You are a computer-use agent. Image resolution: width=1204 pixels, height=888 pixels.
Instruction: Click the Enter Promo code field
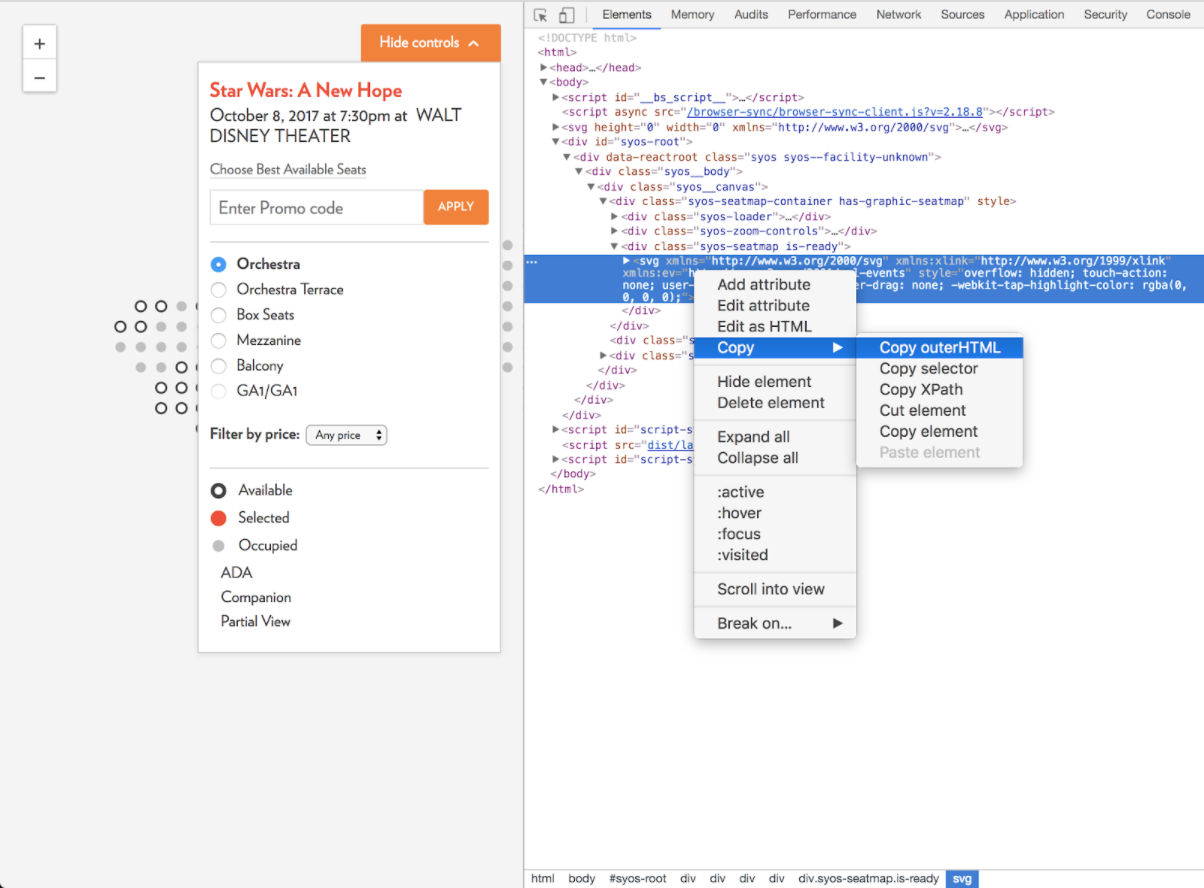[317, 208]
